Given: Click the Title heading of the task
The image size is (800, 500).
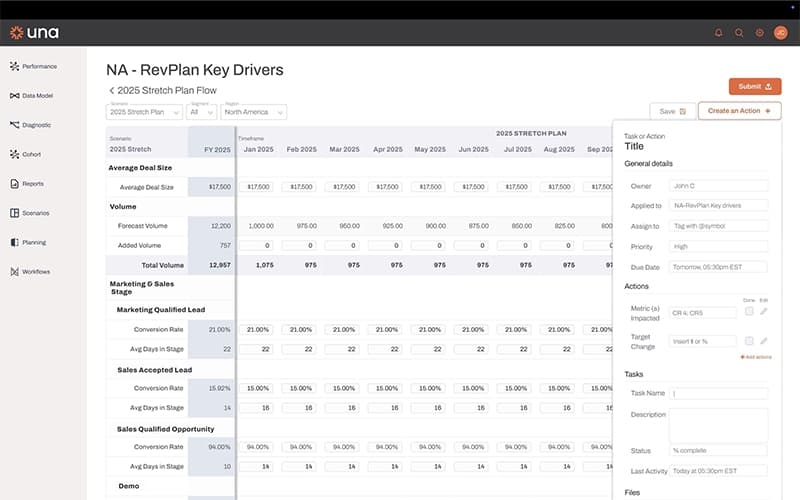Looking at the screenshot, I should (x=634, y=146).
